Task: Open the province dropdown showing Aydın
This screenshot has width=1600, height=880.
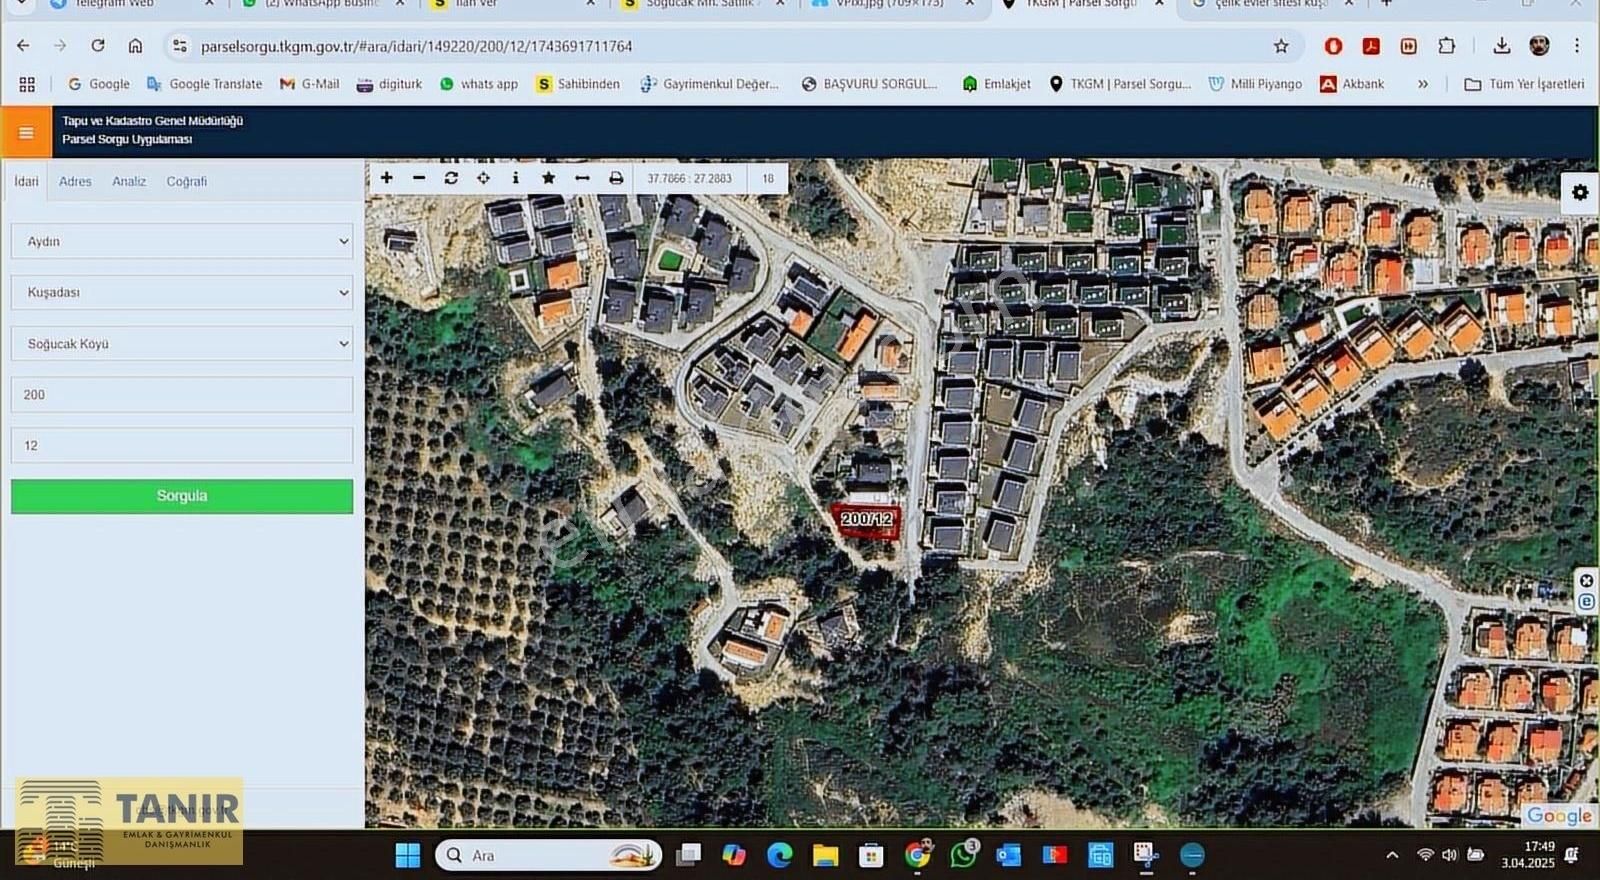Action: [x=182, y=241]
